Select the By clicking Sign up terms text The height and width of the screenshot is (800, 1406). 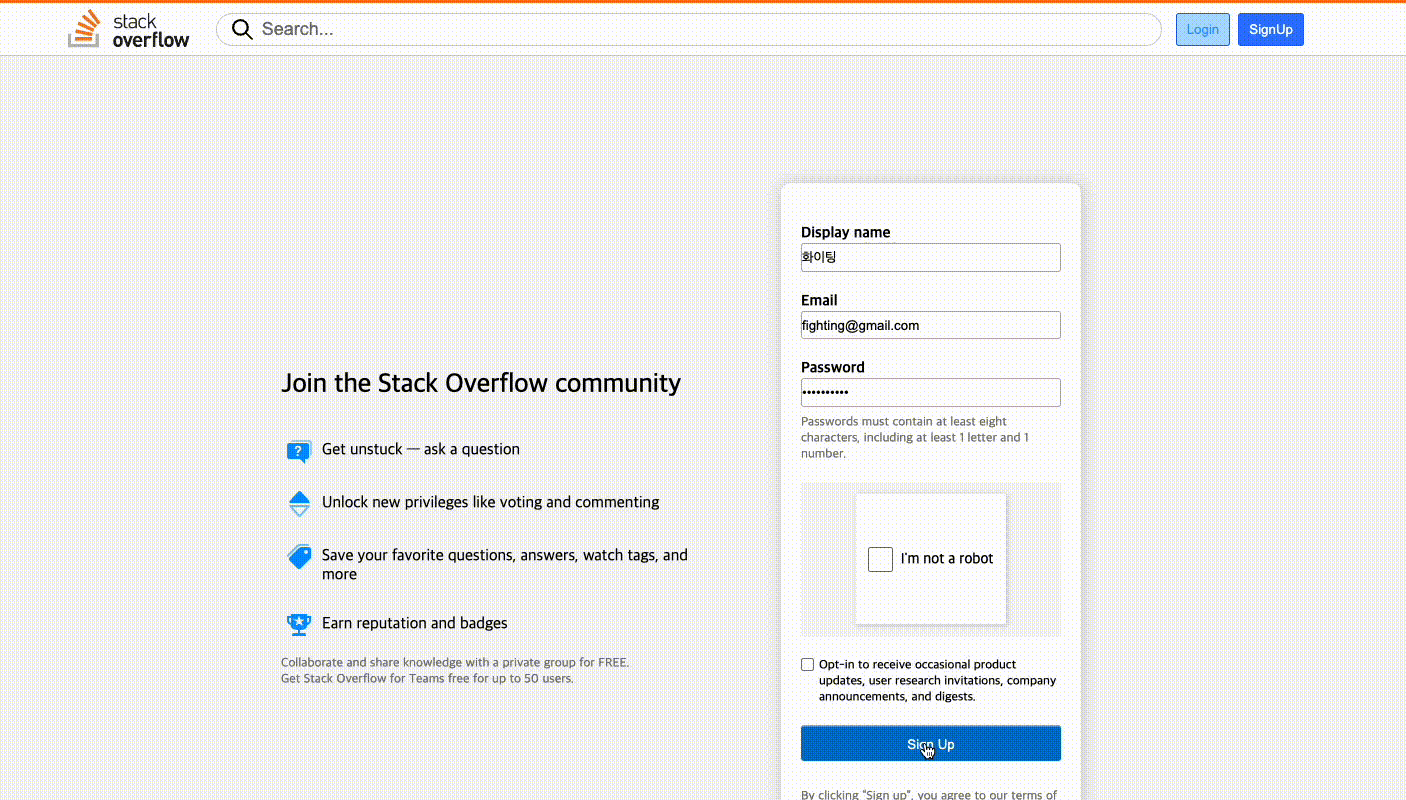click(x=929, y=794)
